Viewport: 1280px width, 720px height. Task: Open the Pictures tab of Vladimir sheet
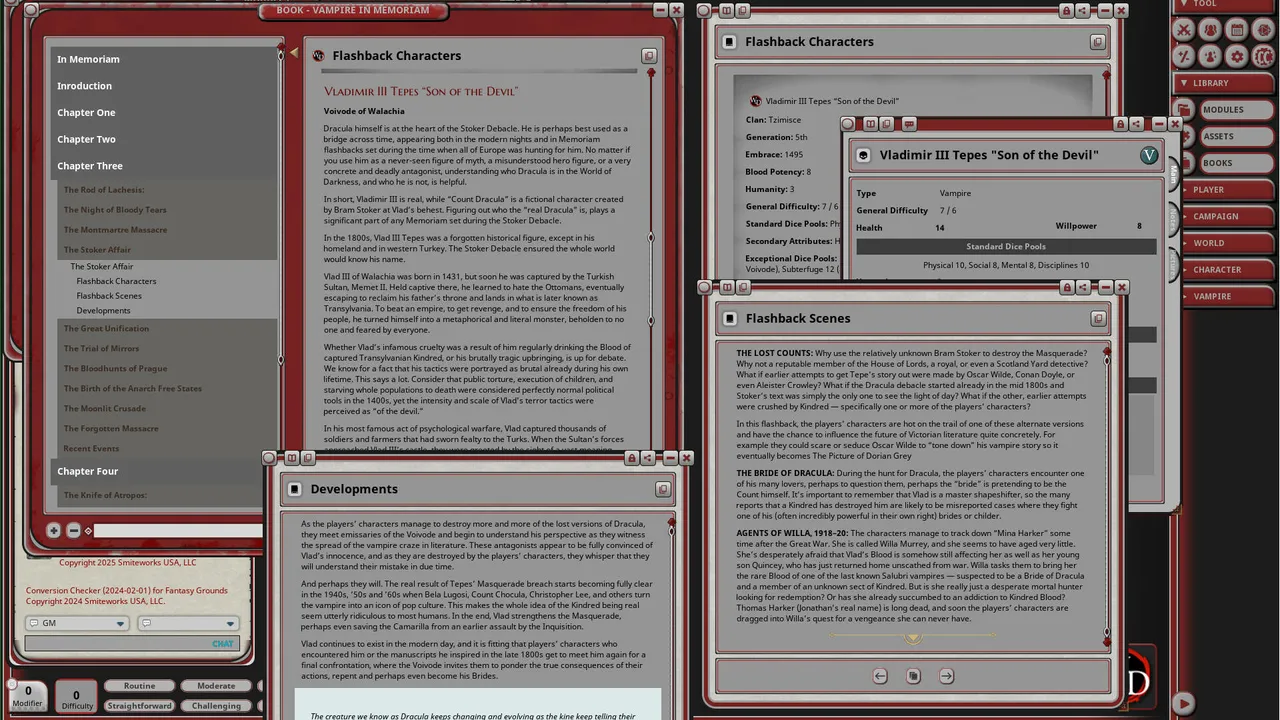pos(1173,265)
